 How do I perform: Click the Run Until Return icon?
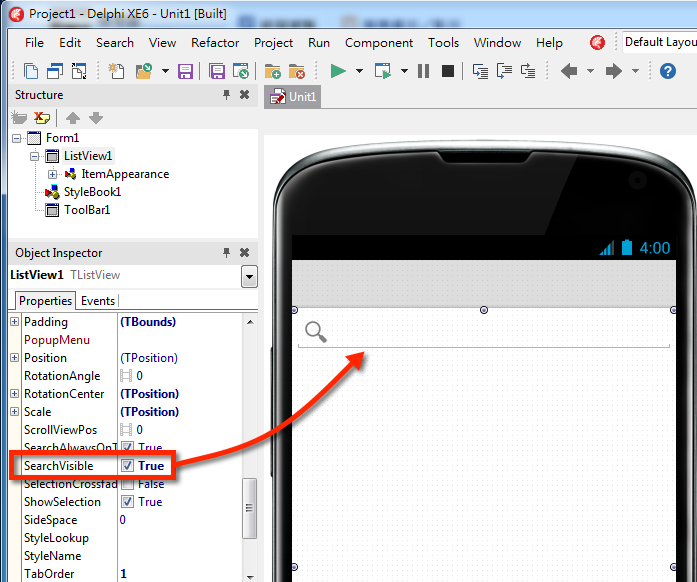528,71
